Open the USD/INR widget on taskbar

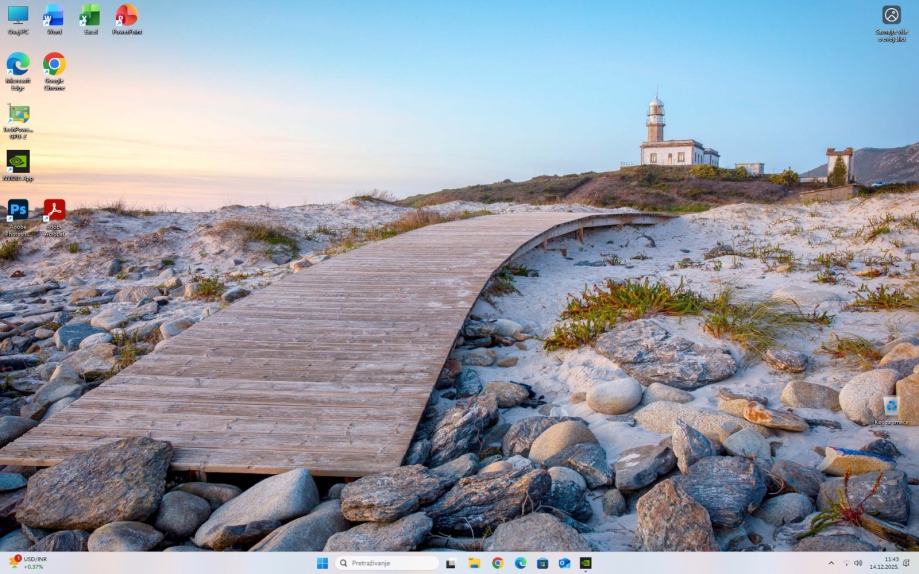click(28, 563)
